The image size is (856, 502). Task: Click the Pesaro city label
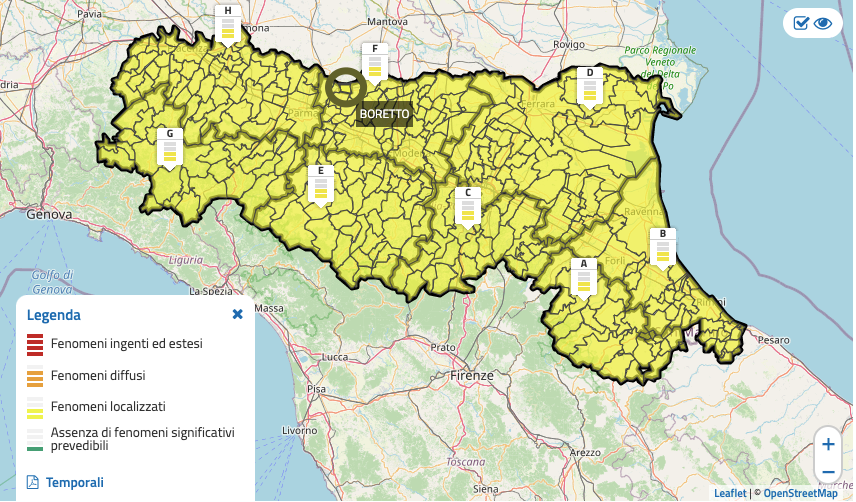pyautogui.click(x=774, y=340)
